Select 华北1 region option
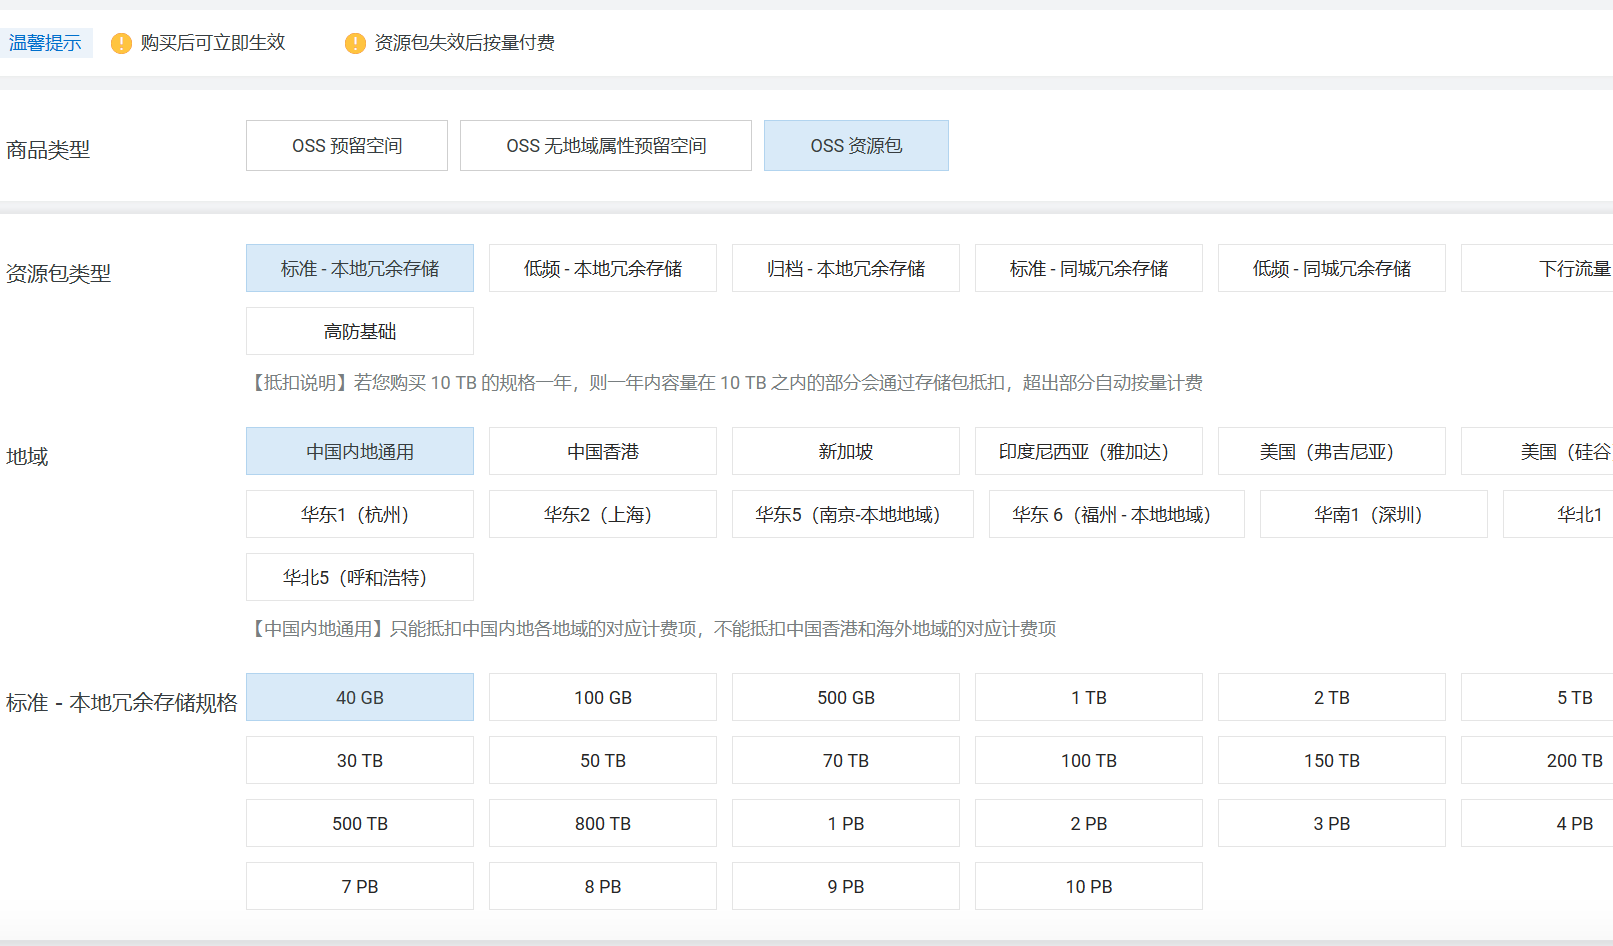Image resolution: width=1613 pixels, height=946 pixels. tap(1558, 514)
